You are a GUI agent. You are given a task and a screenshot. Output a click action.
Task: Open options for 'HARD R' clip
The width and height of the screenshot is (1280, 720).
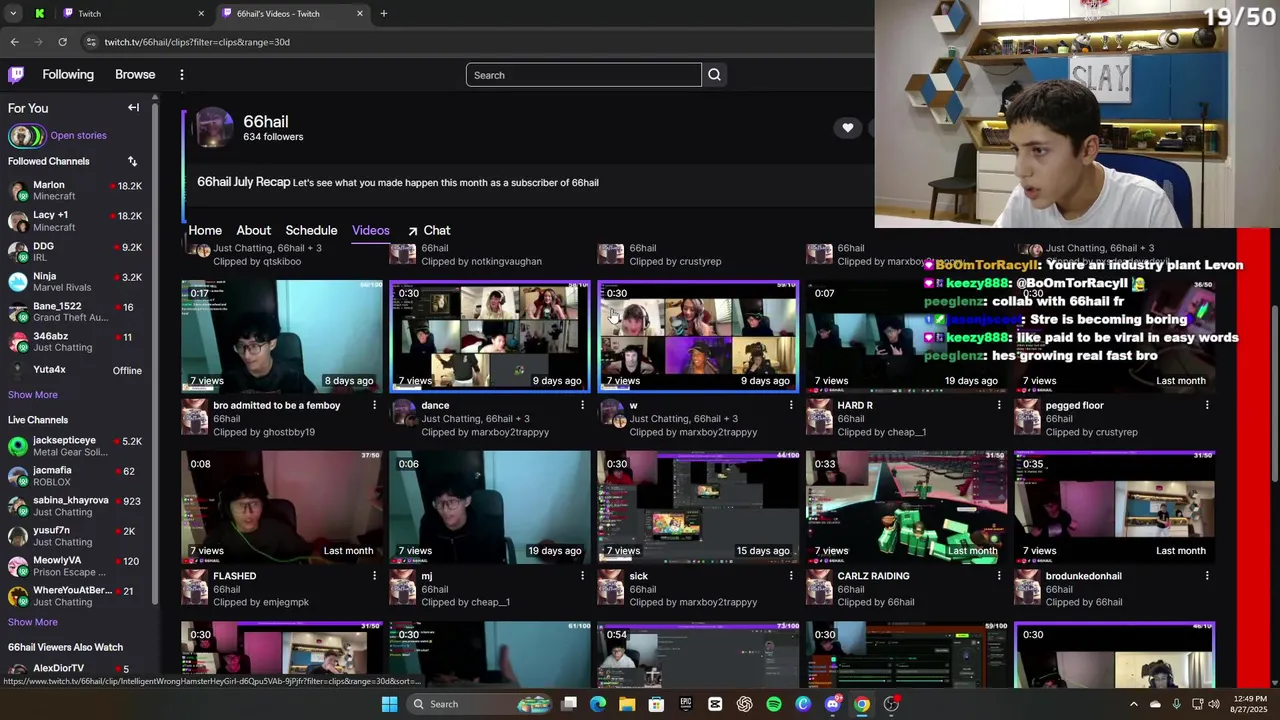coord(998,405)
